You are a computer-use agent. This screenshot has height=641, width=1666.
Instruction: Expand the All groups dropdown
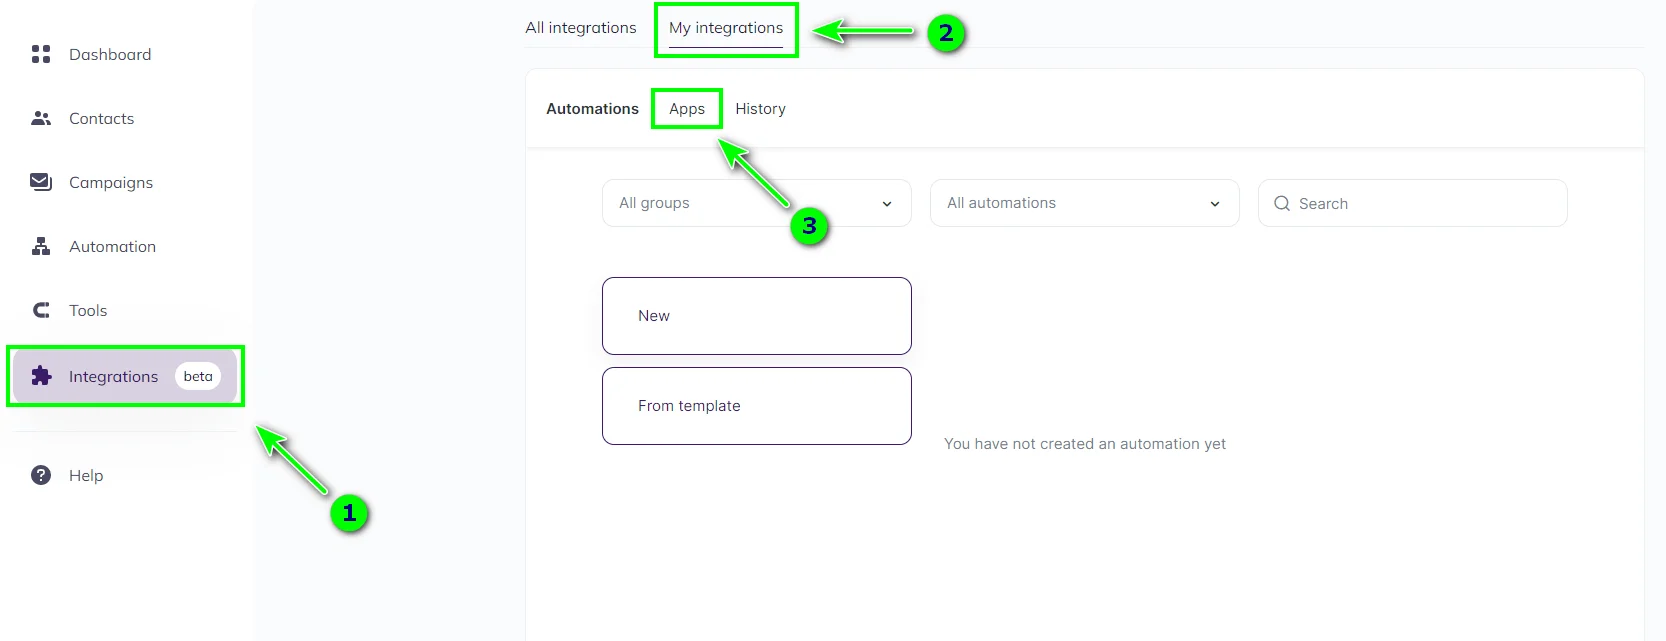point(755,203)
